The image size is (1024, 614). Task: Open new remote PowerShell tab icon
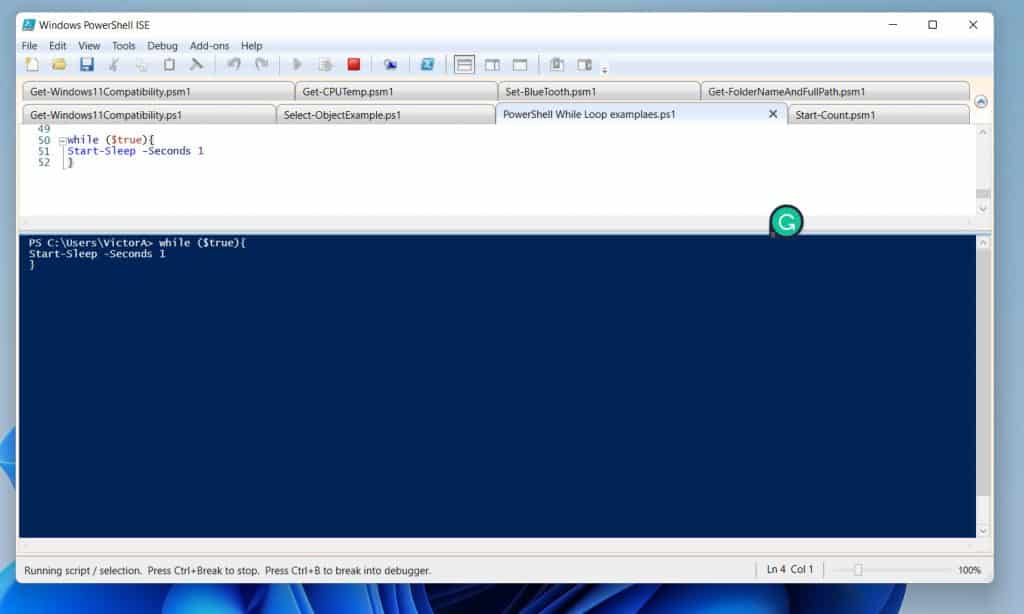coord(390,64)
